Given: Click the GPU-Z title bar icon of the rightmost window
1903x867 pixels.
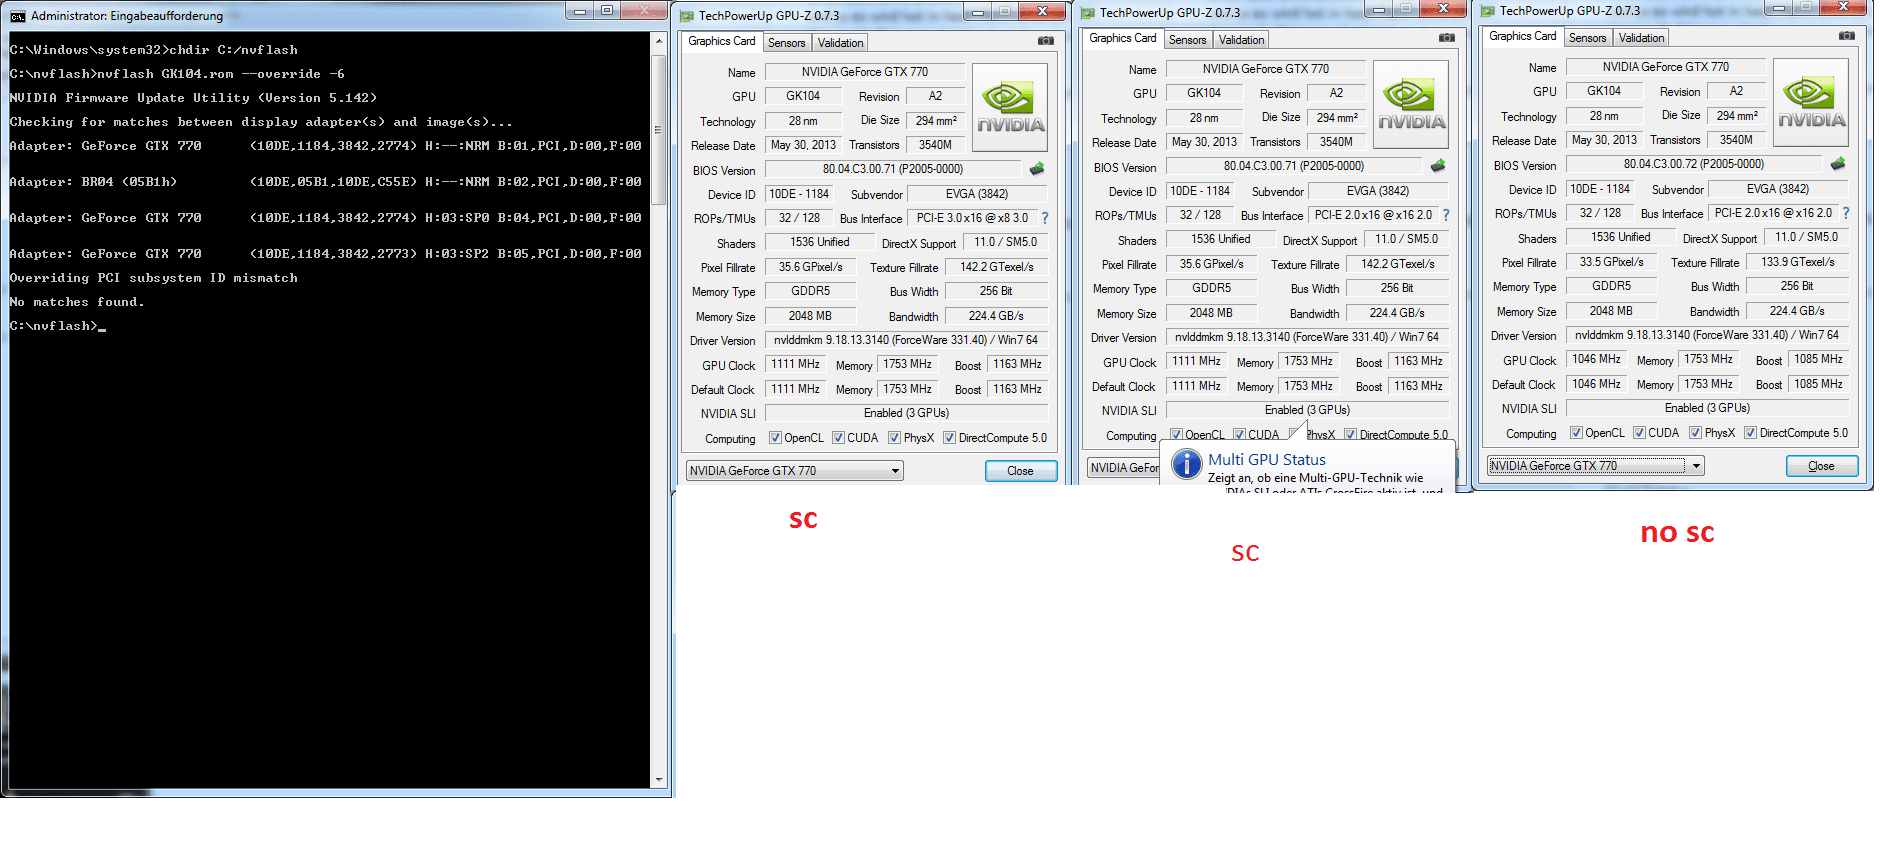Looking at the screenshot, I should coord(1488,11).
